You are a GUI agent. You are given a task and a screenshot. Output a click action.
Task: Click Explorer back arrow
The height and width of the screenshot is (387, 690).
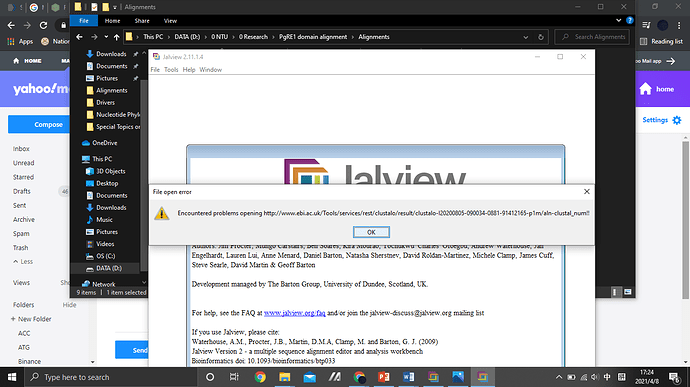[79, 37]
